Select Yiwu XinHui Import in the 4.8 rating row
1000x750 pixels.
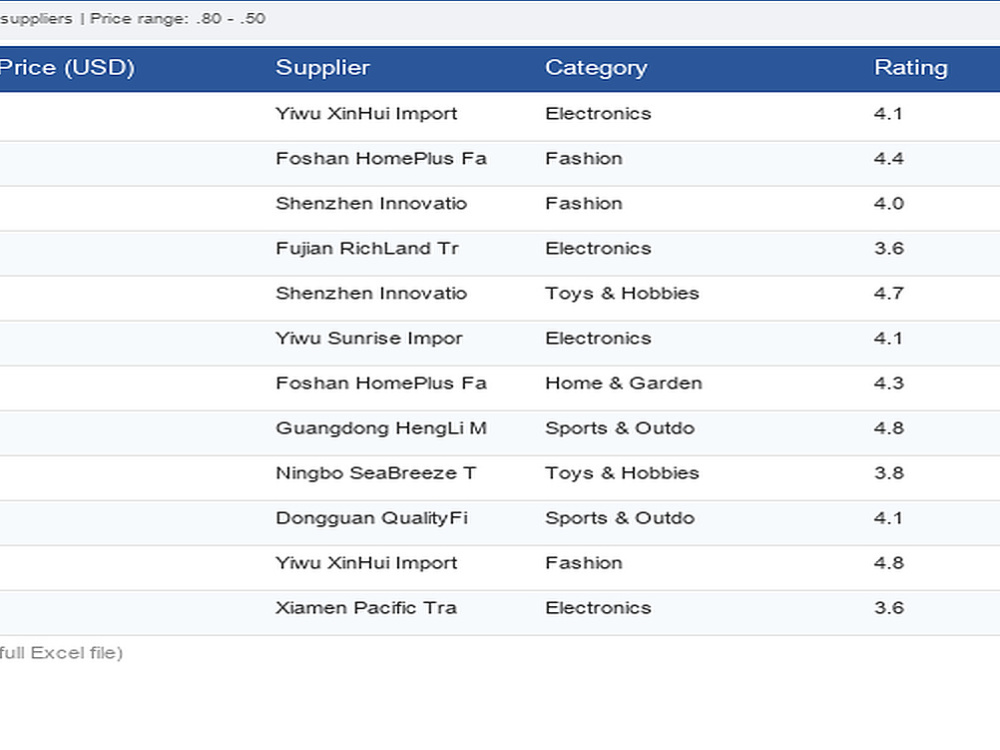tap(367, 563)
